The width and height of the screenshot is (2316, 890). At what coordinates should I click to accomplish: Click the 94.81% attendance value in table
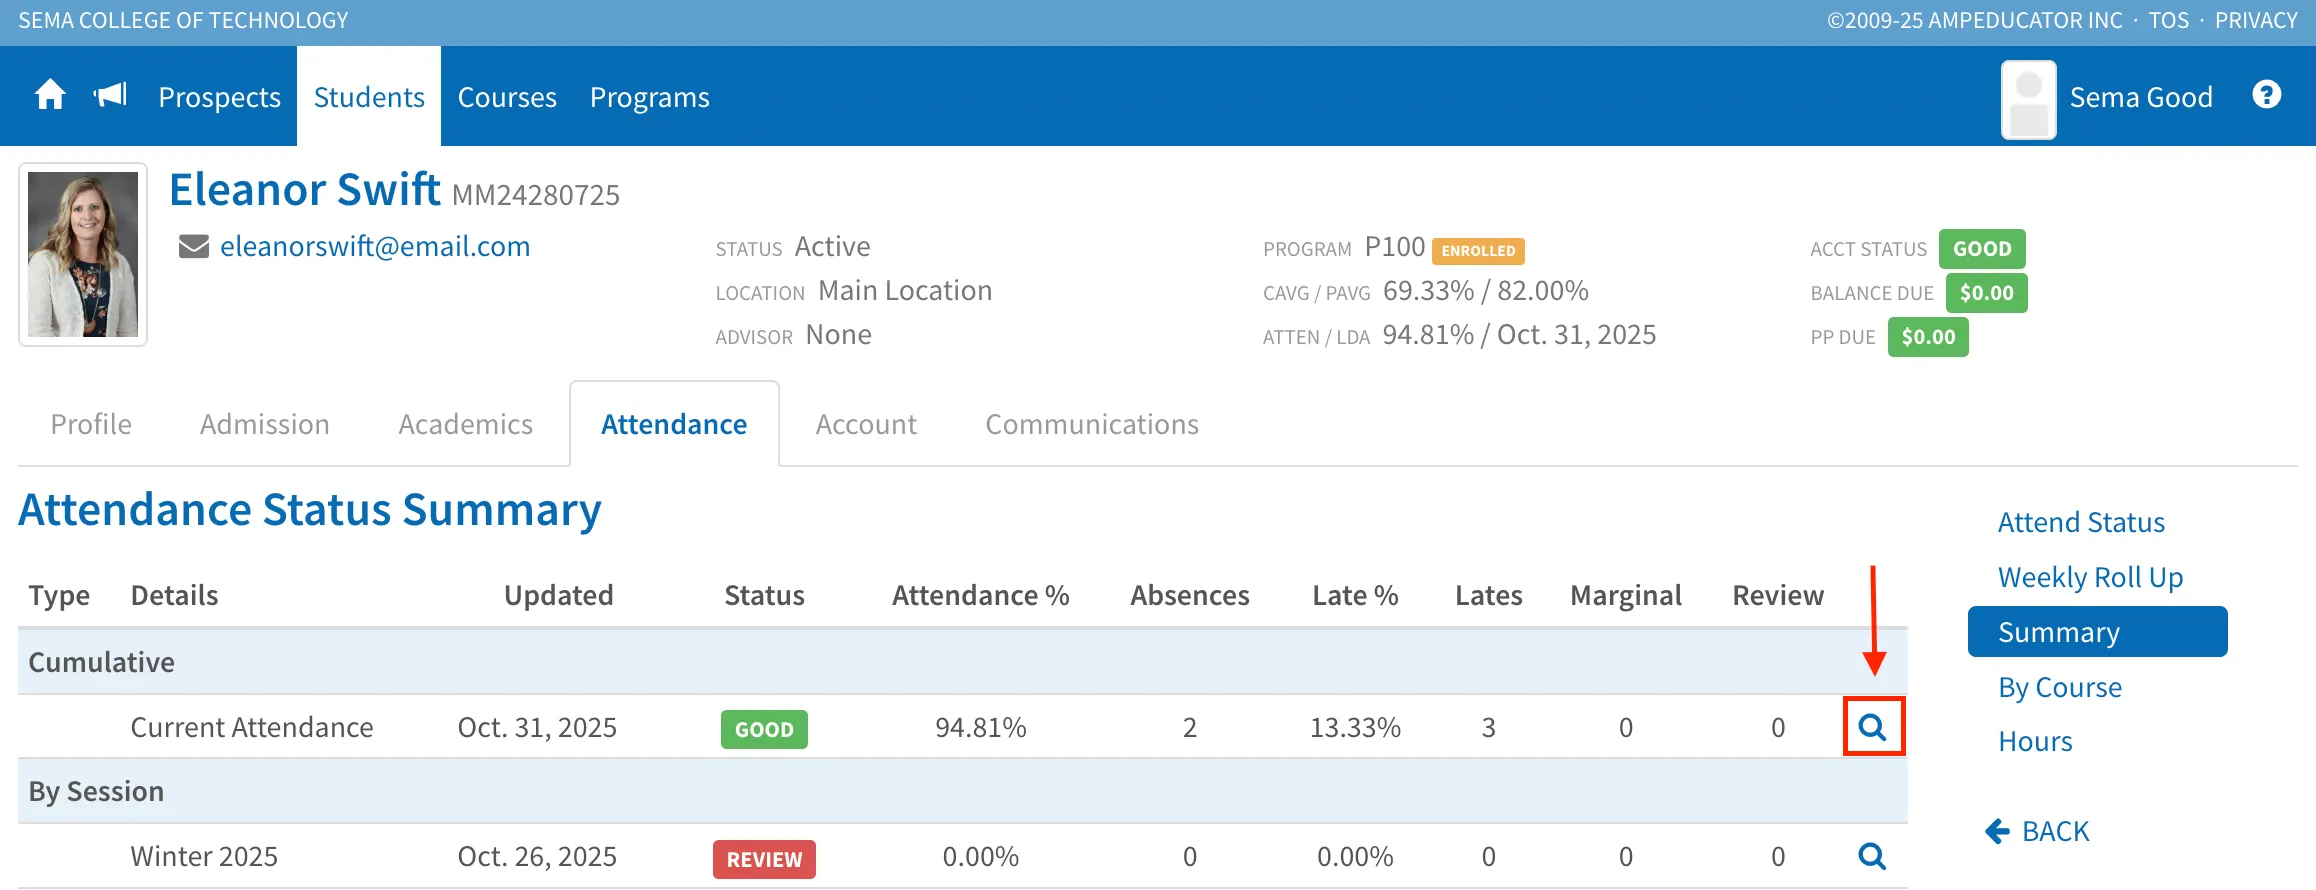coord(980,727)
